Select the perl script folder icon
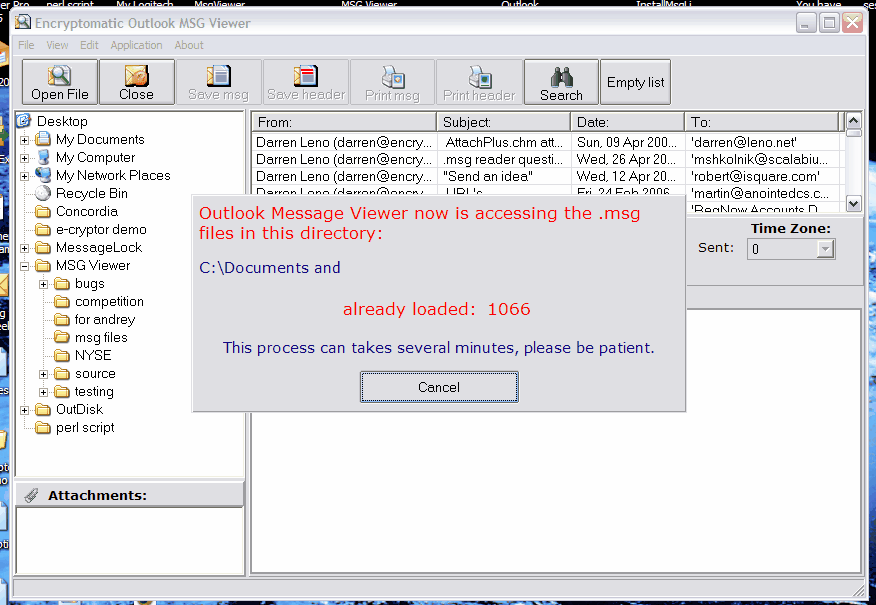This screenshot has height=605, width=876. [43, 428]
